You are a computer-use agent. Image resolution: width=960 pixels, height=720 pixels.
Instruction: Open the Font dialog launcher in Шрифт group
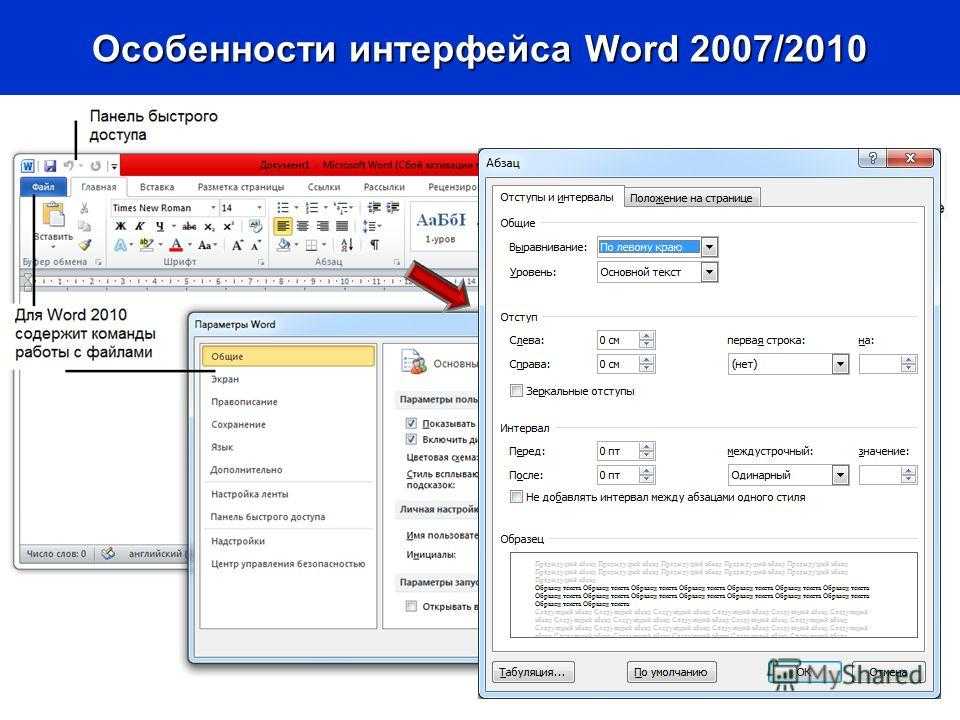pyautogui.click(x=261, y=262)
